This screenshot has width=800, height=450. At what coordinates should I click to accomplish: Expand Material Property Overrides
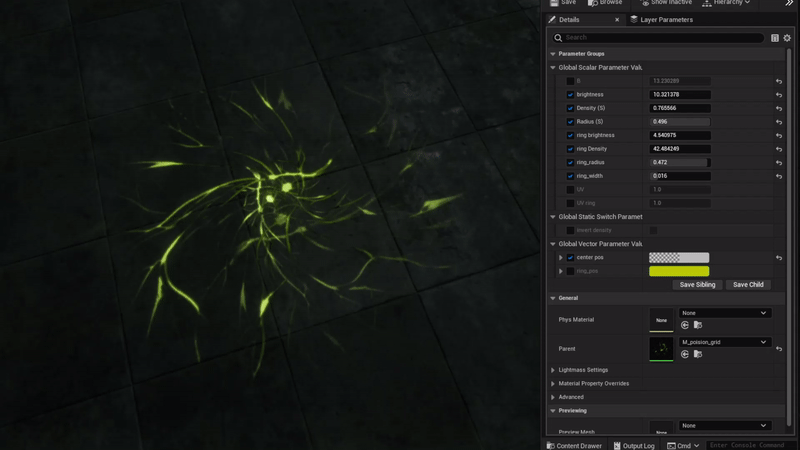tap(553, 384)
